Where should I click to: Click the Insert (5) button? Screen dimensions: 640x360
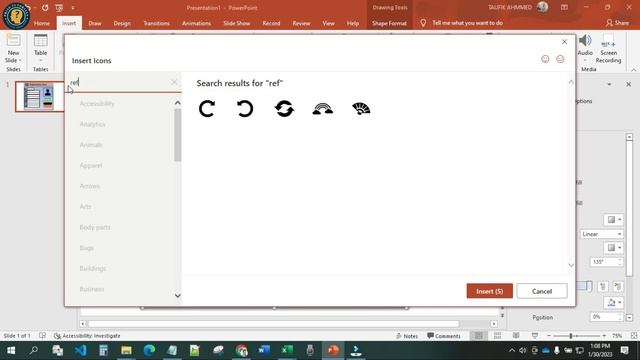pyautogui.click(x=489, y=291)
